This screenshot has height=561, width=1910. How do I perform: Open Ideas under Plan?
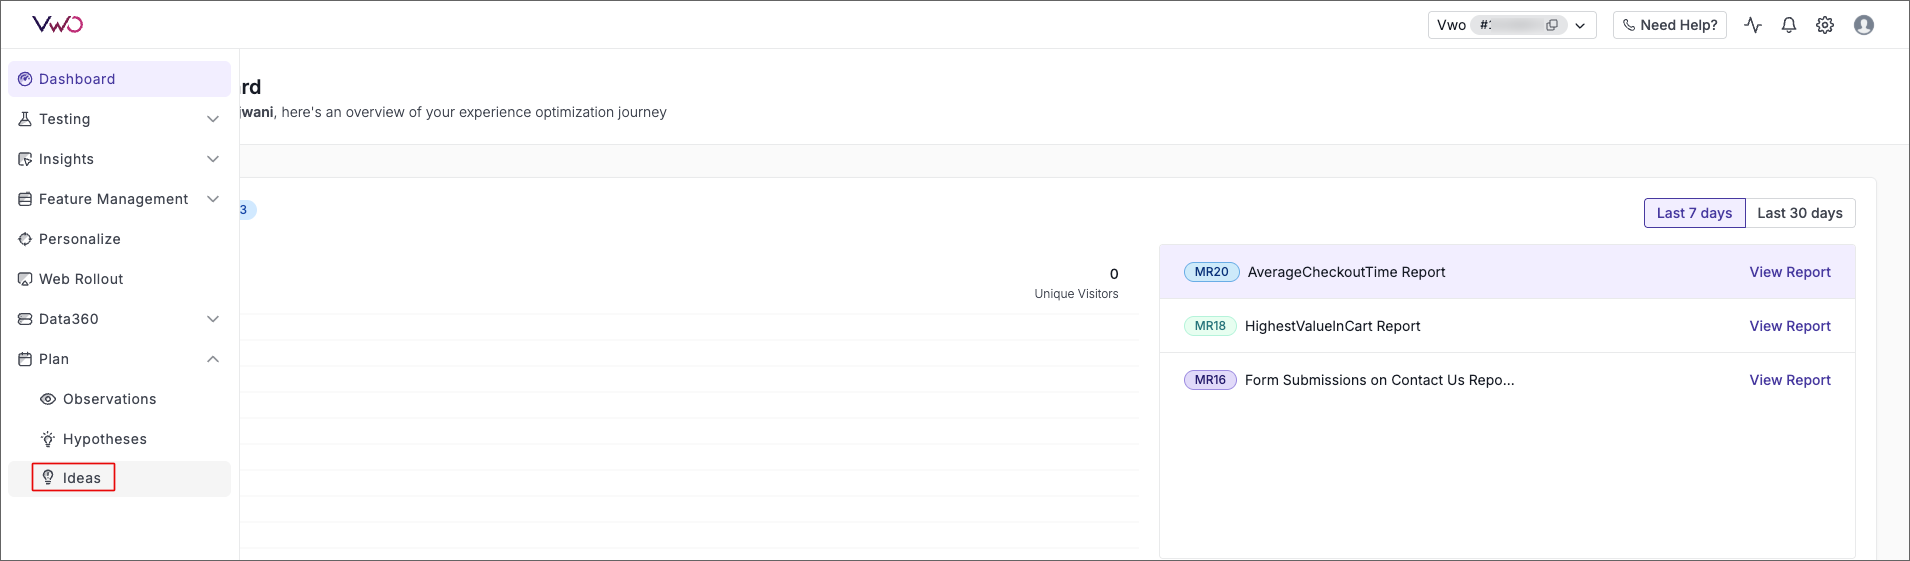(x=119, y=478)
